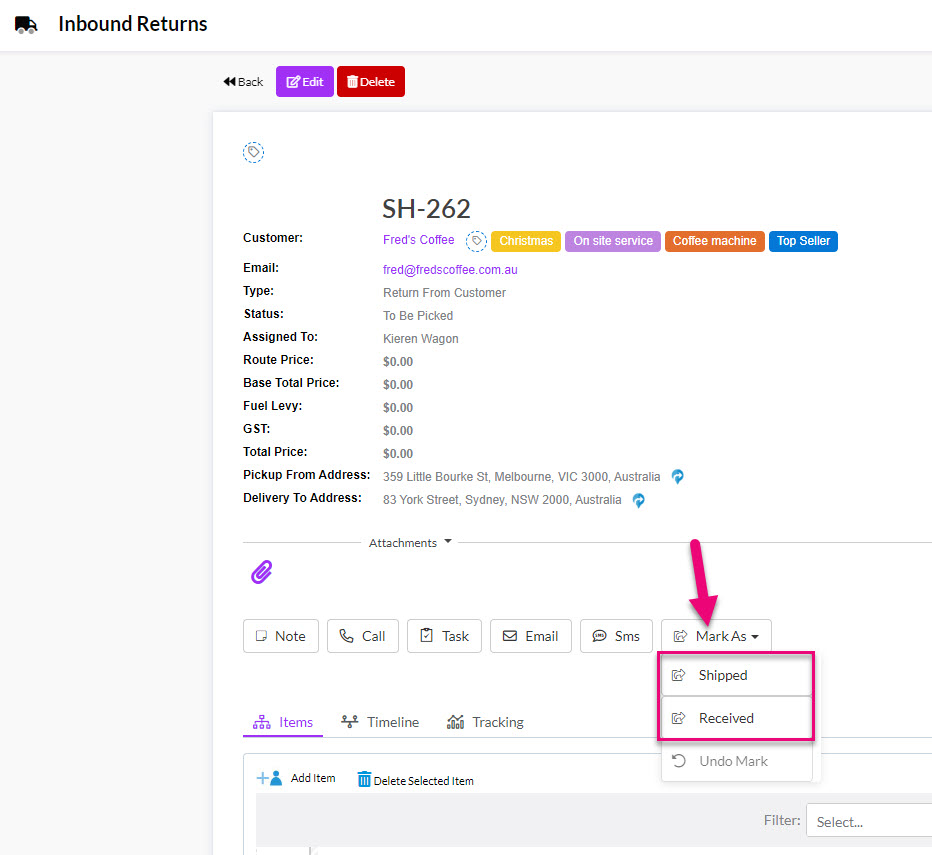The image size is (932, 855).
Task: Click the Kieren Wagon assignee text
Action: pos(420,339)
